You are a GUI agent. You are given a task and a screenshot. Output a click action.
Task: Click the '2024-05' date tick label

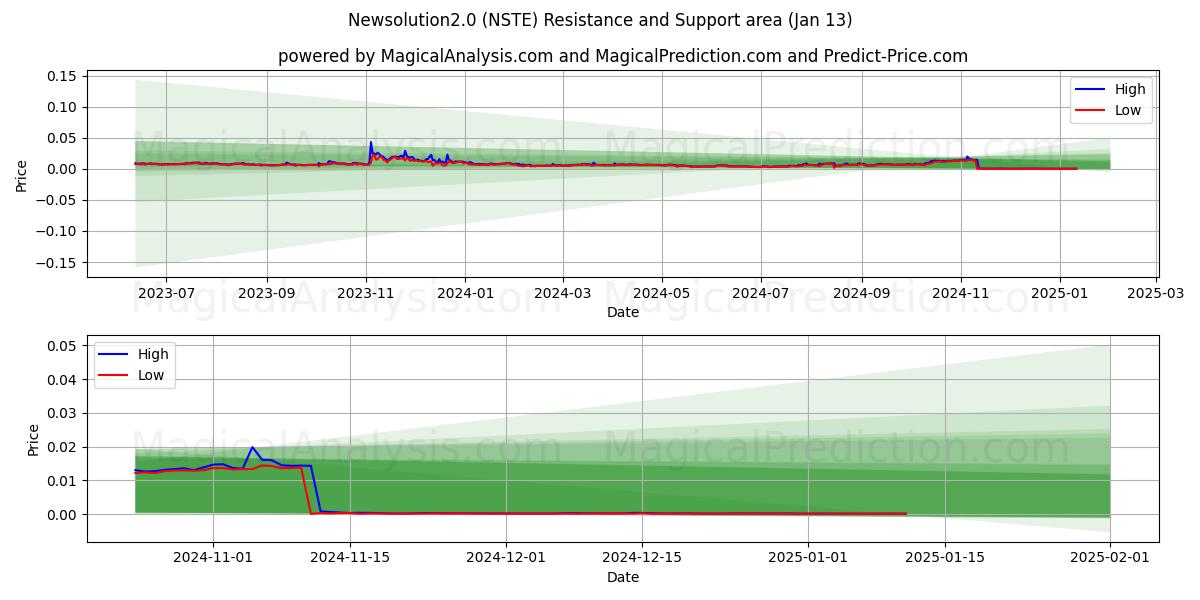[x=661, y=294]
